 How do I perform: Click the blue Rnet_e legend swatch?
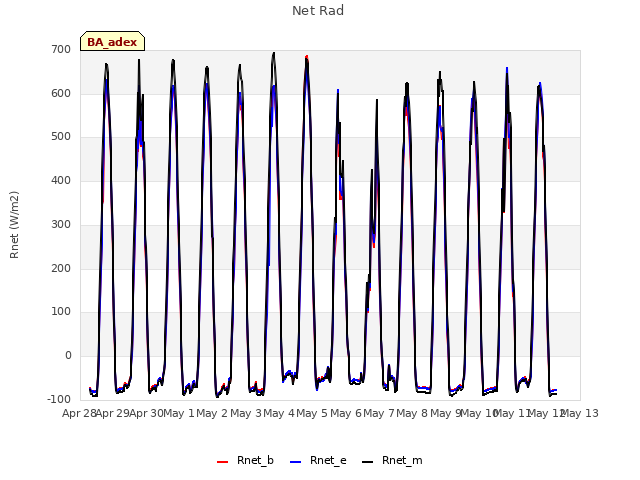point(296,462)
